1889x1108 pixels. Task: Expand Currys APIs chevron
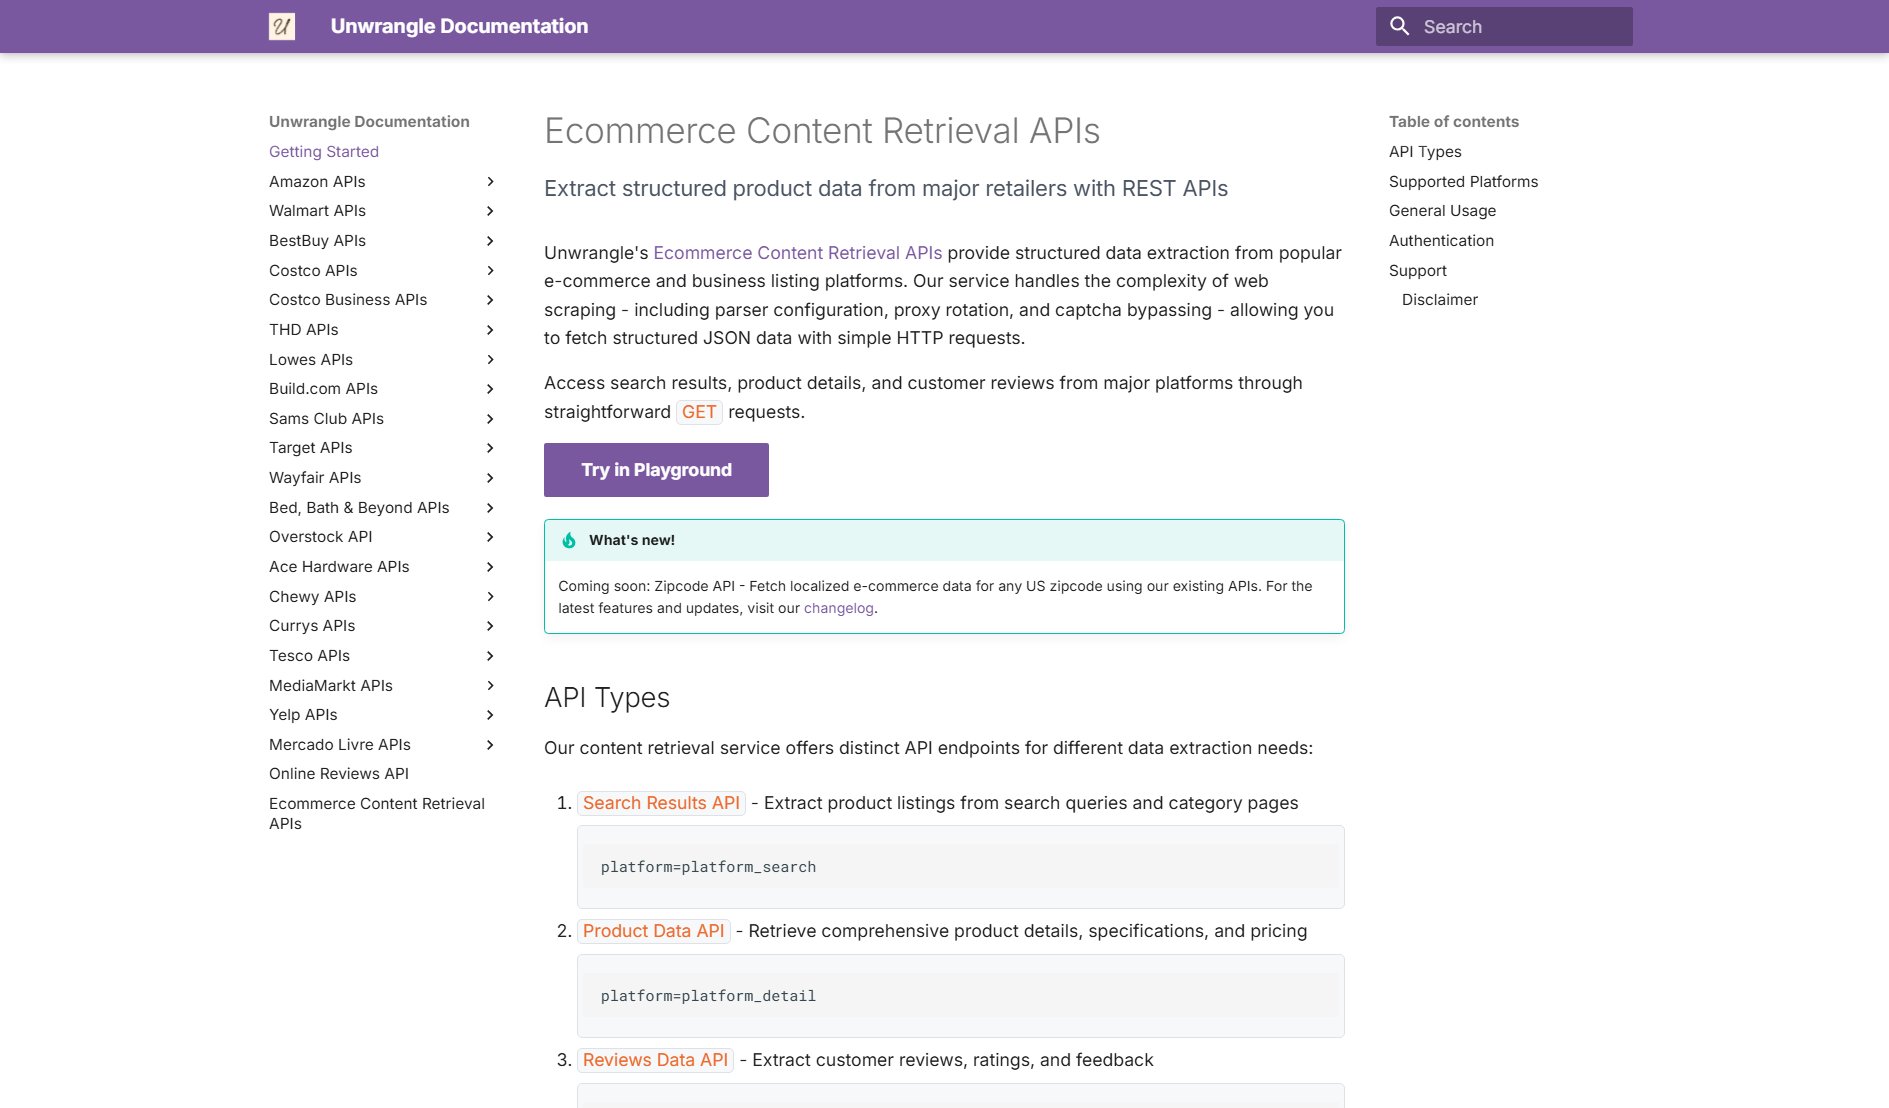(x=490, y=626)
